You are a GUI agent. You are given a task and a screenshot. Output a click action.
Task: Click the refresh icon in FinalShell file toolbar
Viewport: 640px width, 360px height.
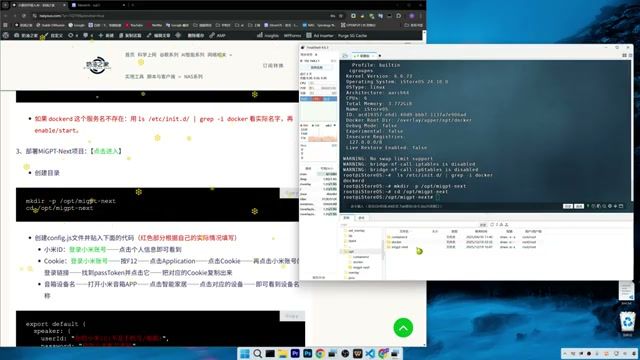click(x=492, y=225)
